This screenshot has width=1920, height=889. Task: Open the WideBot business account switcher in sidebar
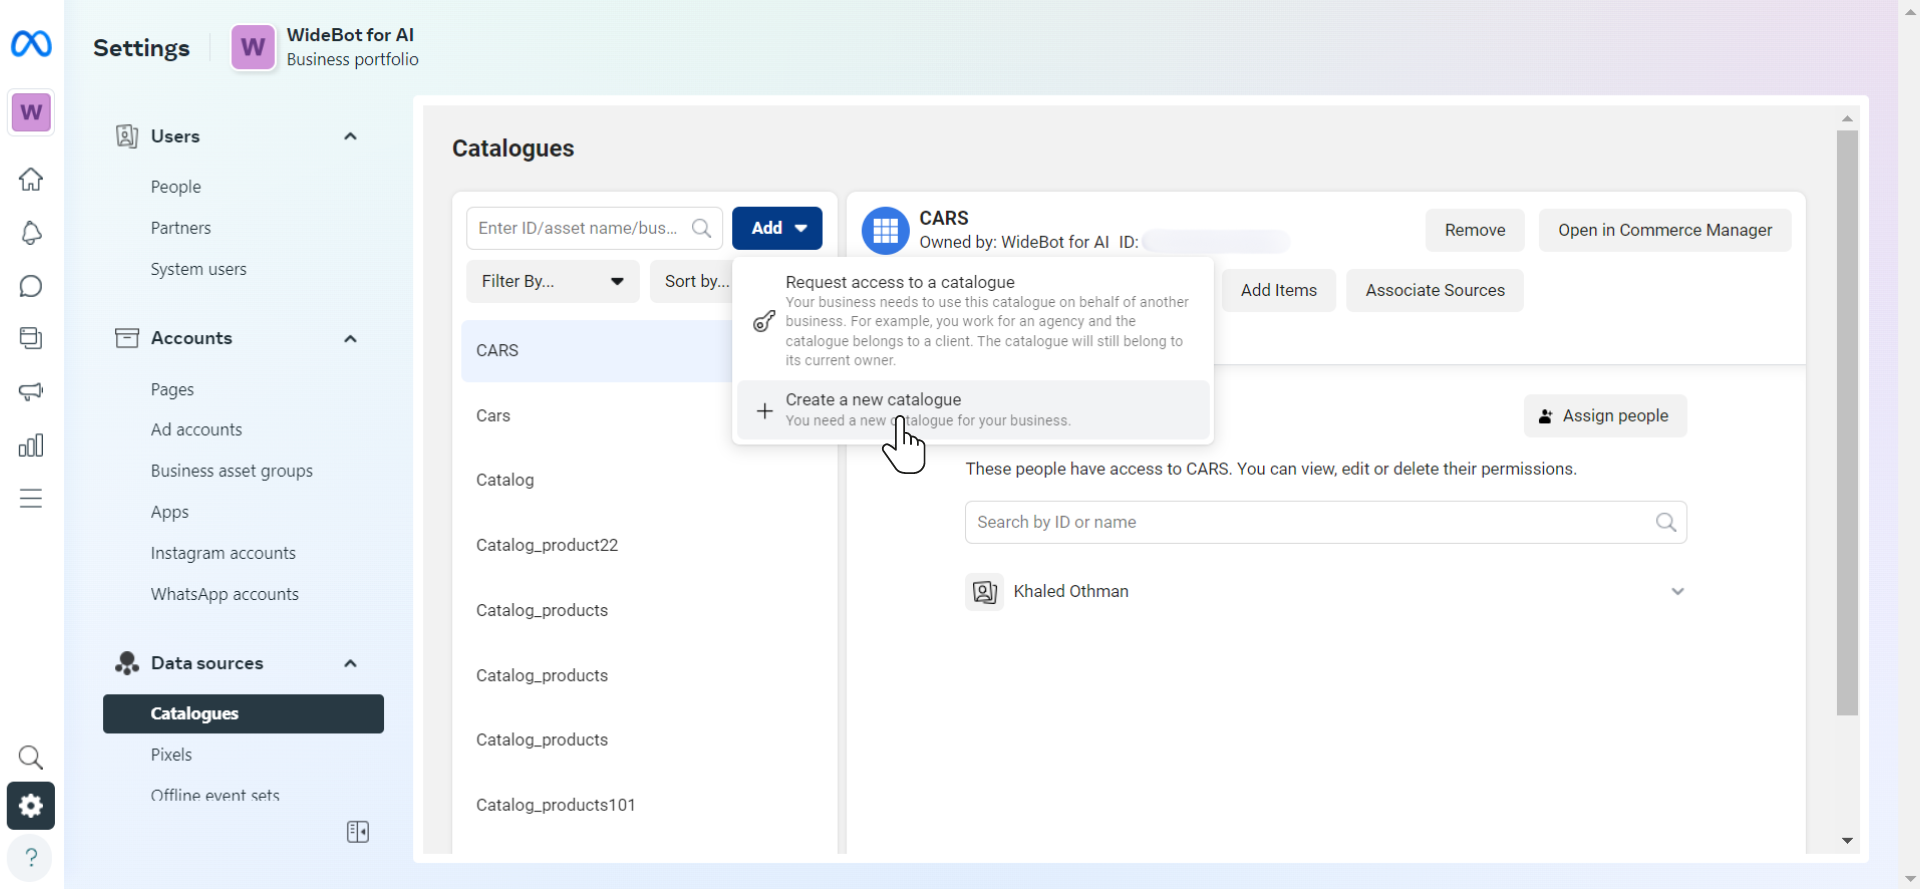31,112
